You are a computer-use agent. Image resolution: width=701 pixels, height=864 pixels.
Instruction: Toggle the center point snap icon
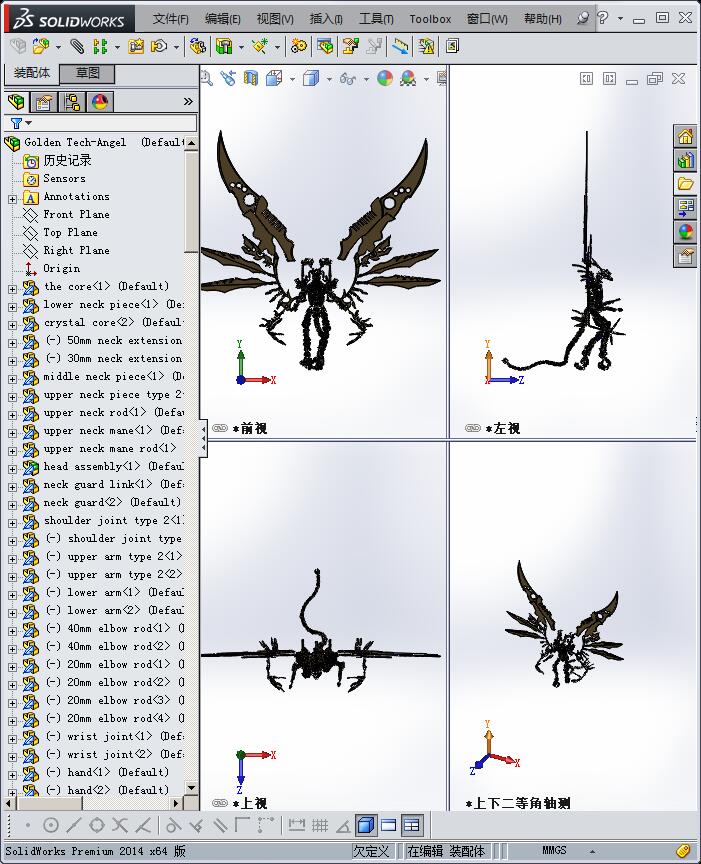[51, 825]
